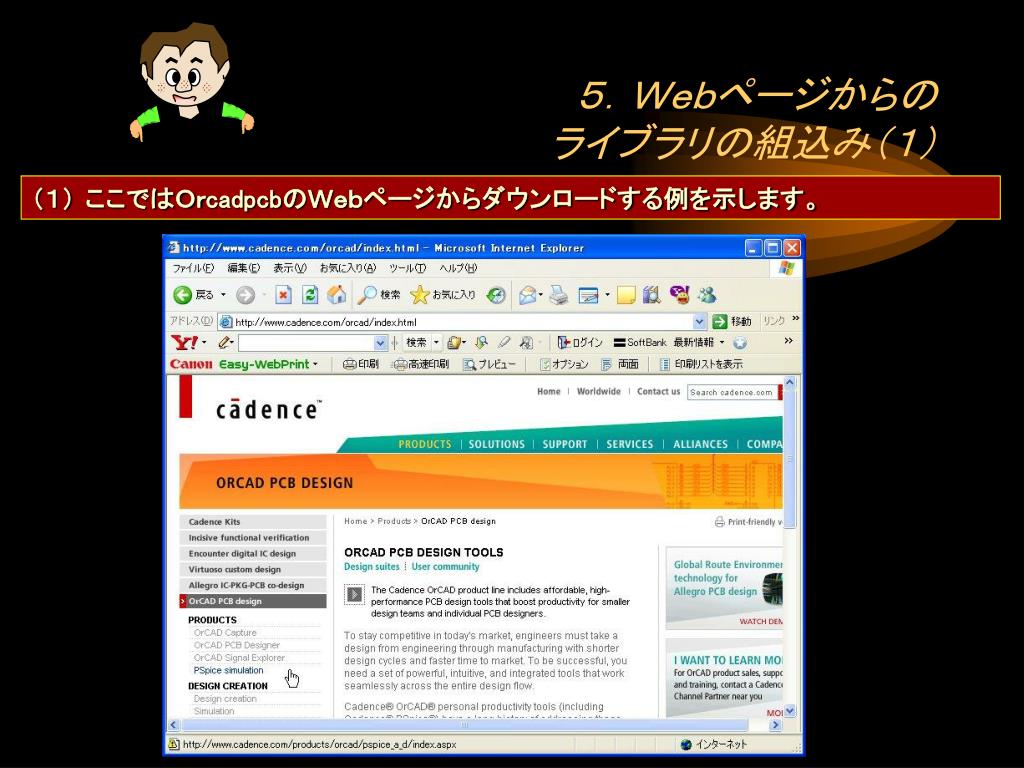The image size is (1024, 768).
Task: Click the Print printer icon in IE toolbar
Action: pos(558,296)
